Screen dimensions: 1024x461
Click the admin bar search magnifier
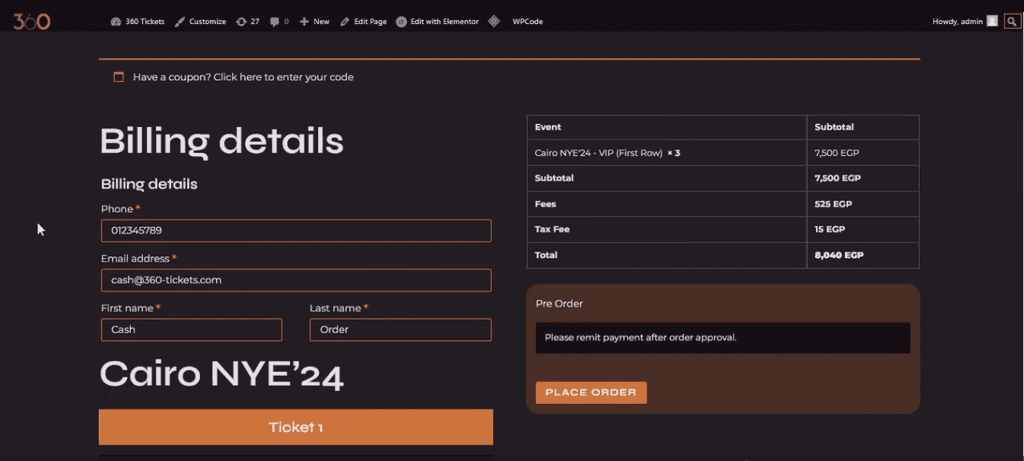[1012, 22]
